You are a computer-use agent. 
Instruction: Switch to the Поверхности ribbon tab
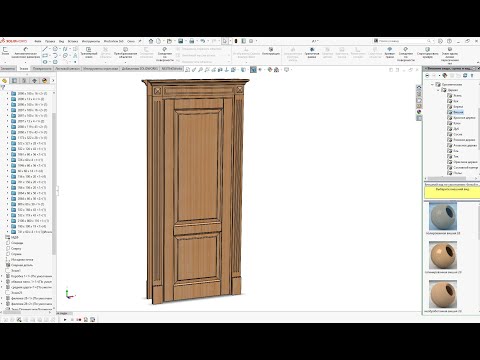click(x=42, y=68)
